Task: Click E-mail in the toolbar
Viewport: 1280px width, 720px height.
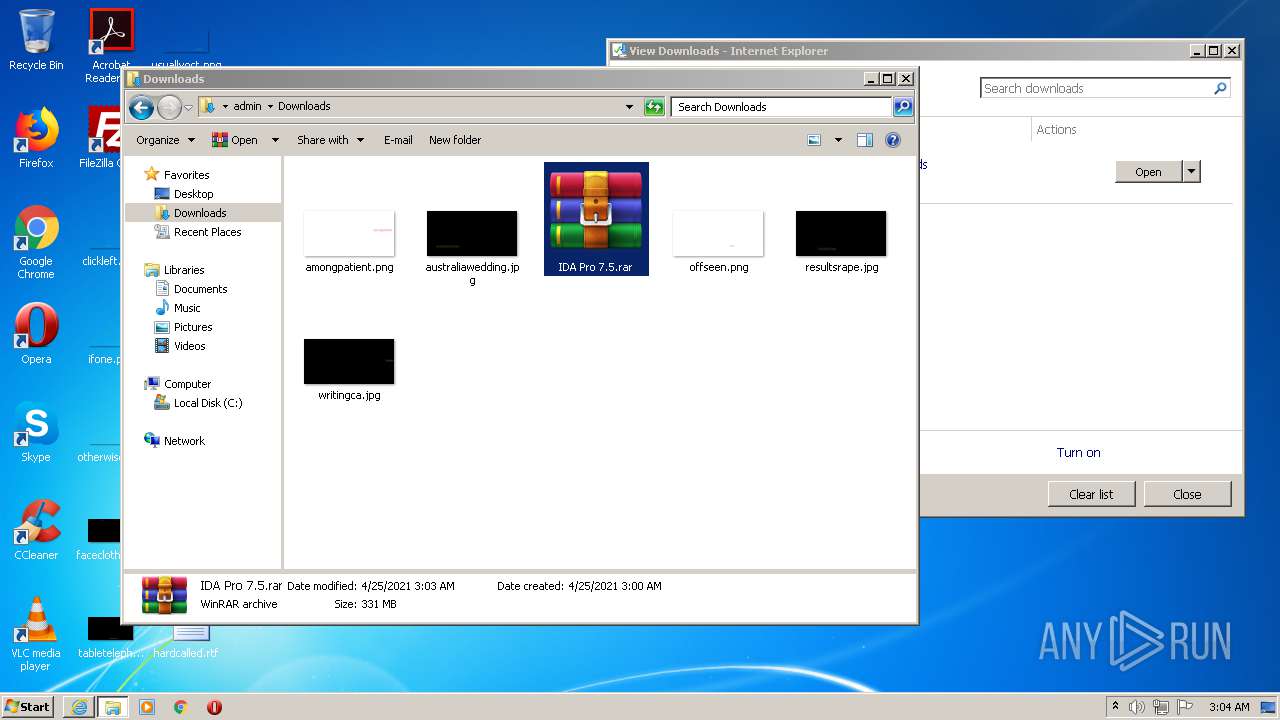Action: pyautogui.click(x=398, y=140)
